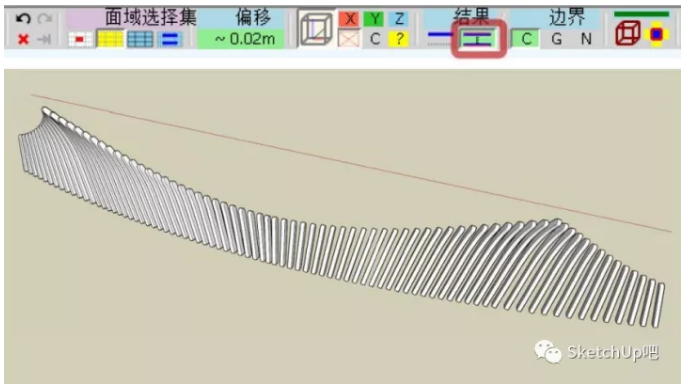Select the yellow grid face selection mode
Screen dimensions: 692x391
[x=110, y=39]
